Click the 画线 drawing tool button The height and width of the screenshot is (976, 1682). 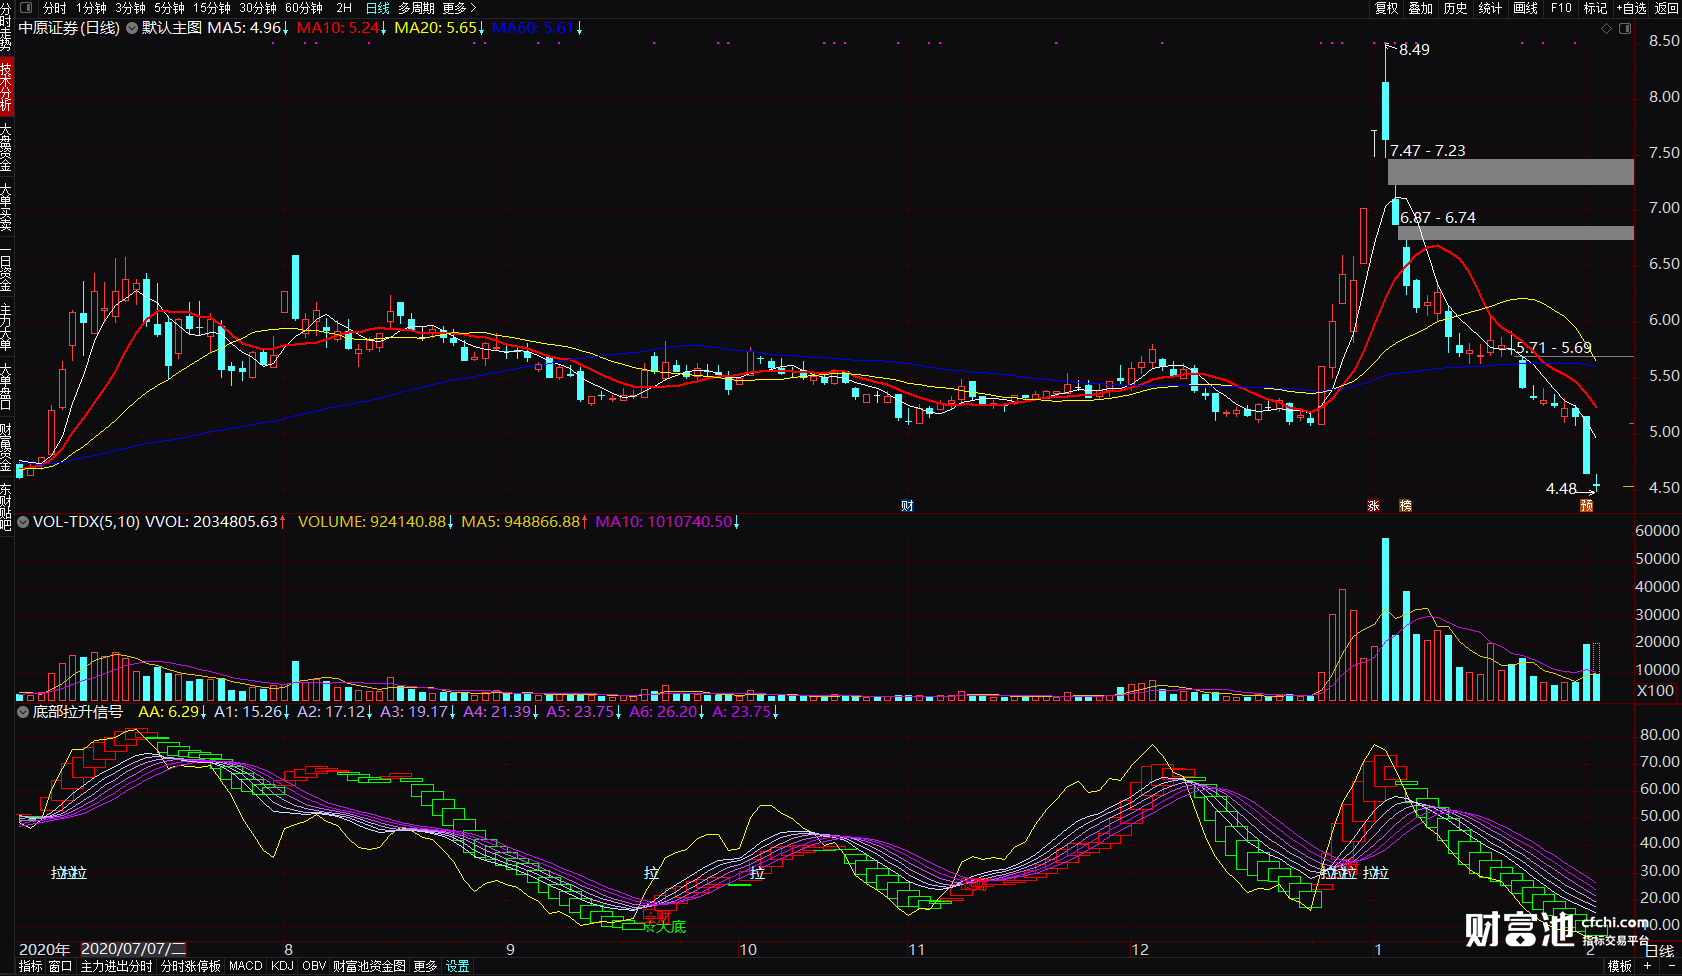coord(1525,8)
